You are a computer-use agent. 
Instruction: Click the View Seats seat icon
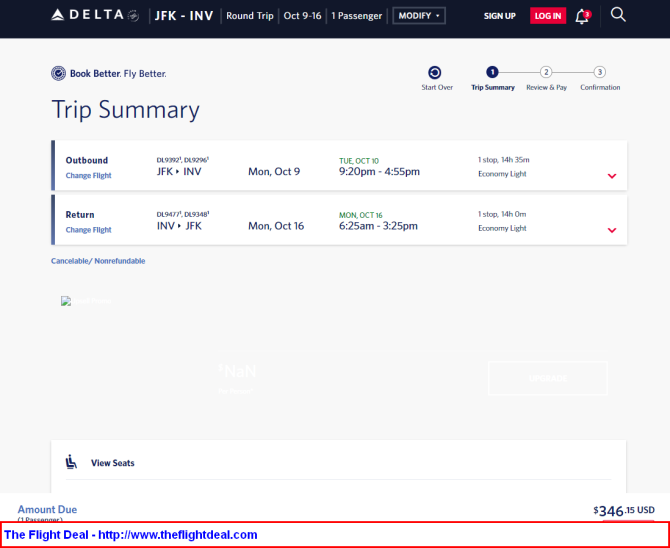point(71,462)
